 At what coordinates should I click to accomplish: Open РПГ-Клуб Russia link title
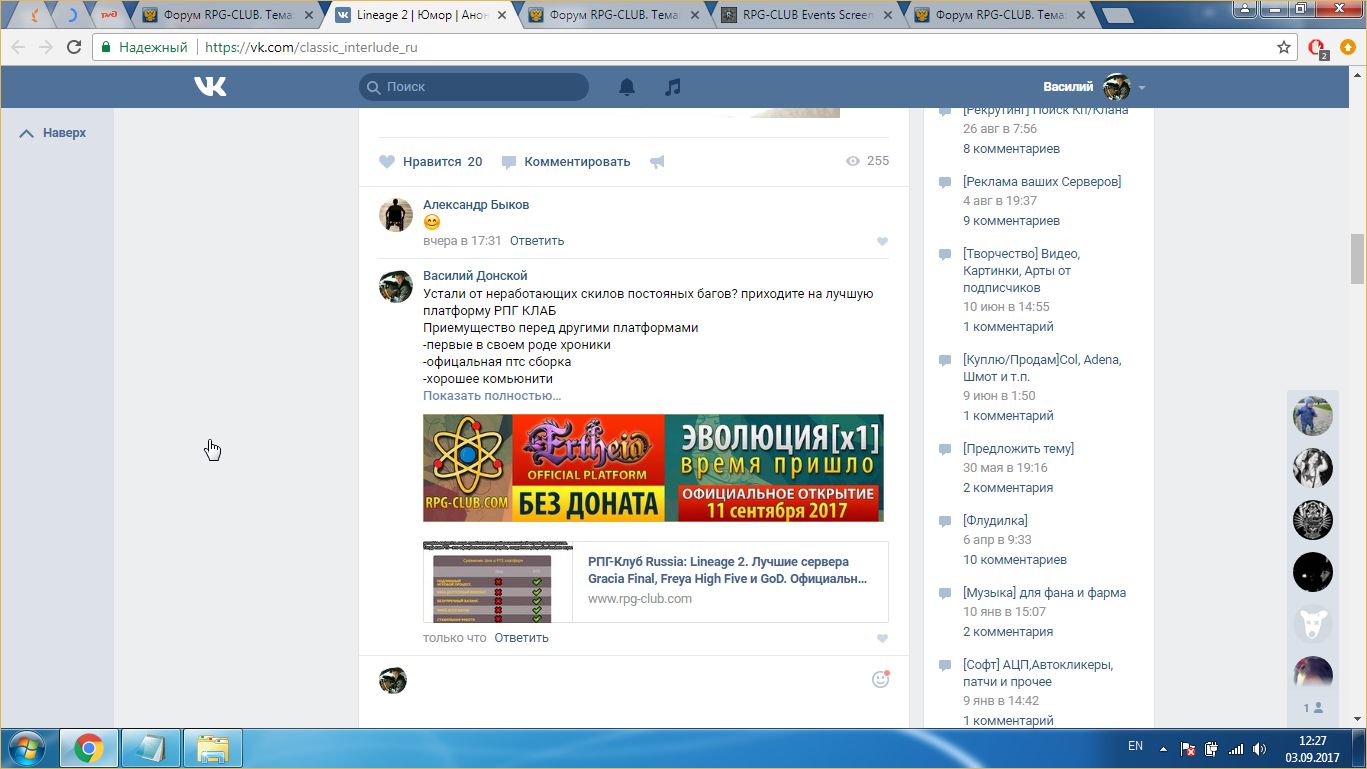click(x=727, y=570)
